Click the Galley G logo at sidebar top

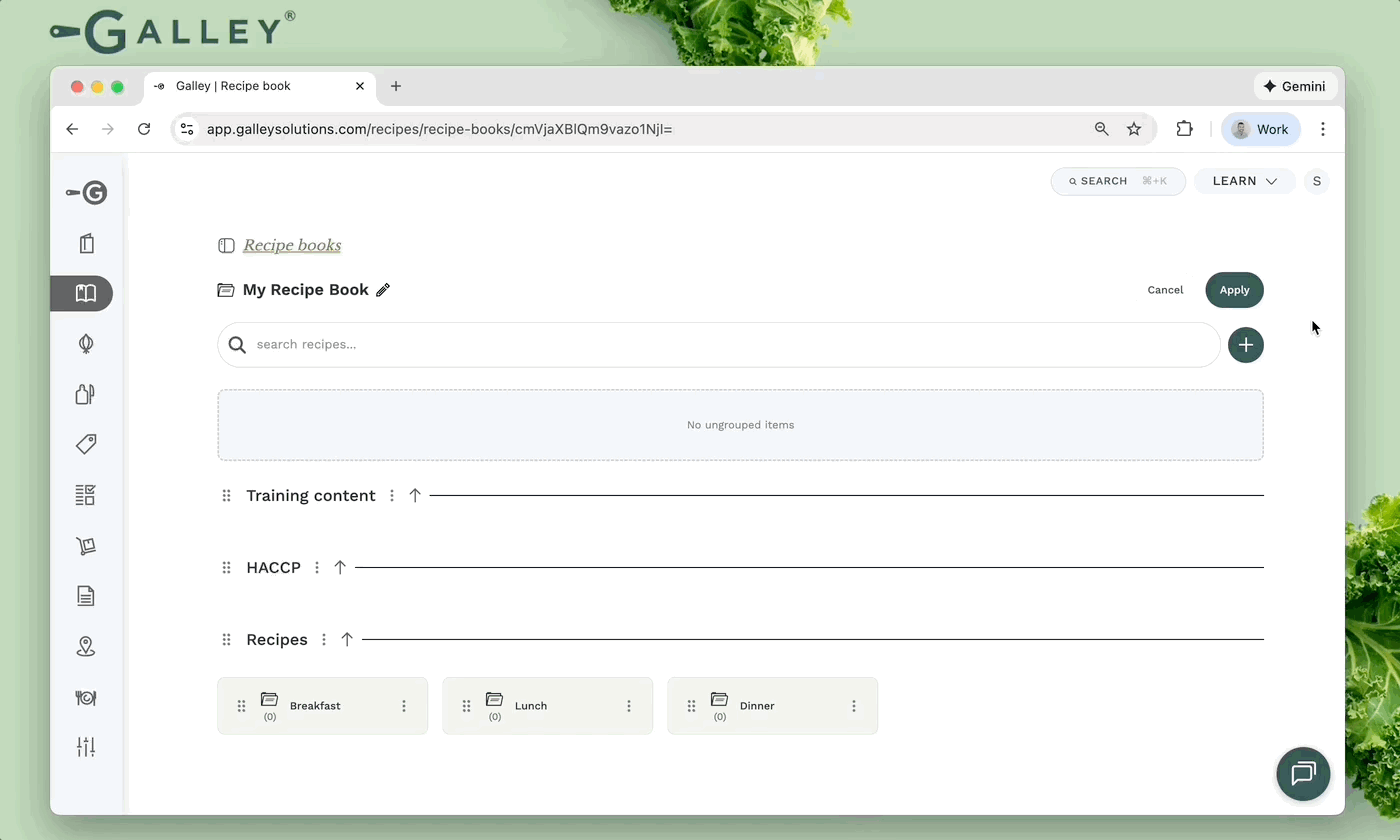pyautogui.click(x=86, y=192)
